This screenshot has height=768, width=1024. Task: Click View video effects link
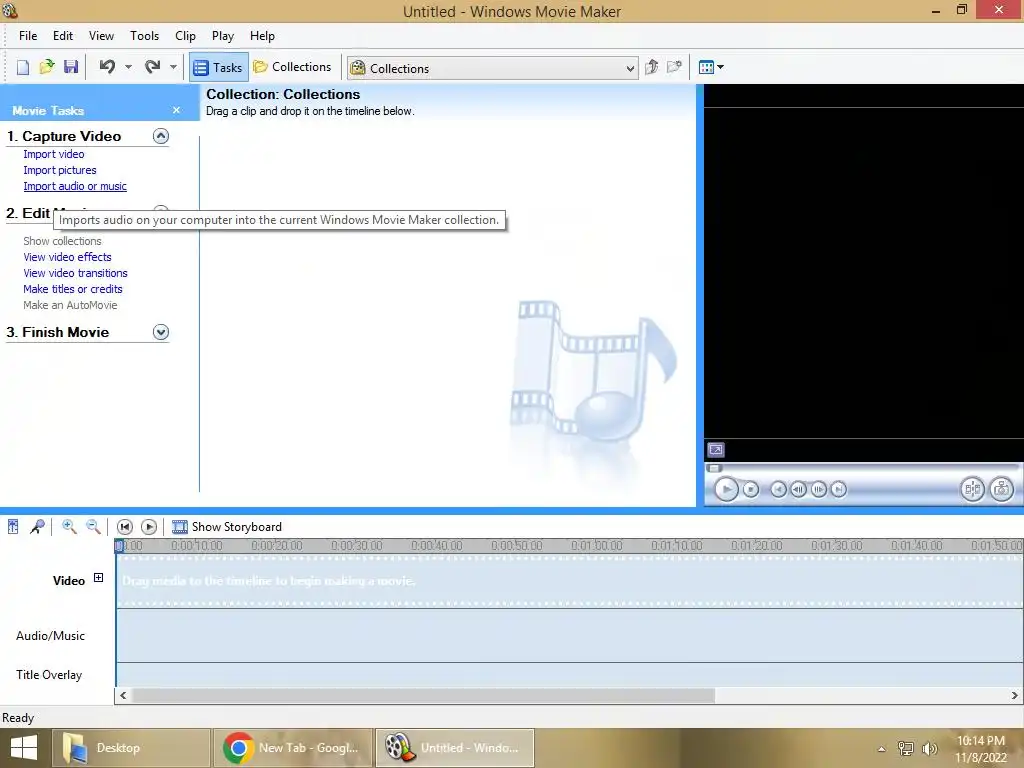click(67, 257)
